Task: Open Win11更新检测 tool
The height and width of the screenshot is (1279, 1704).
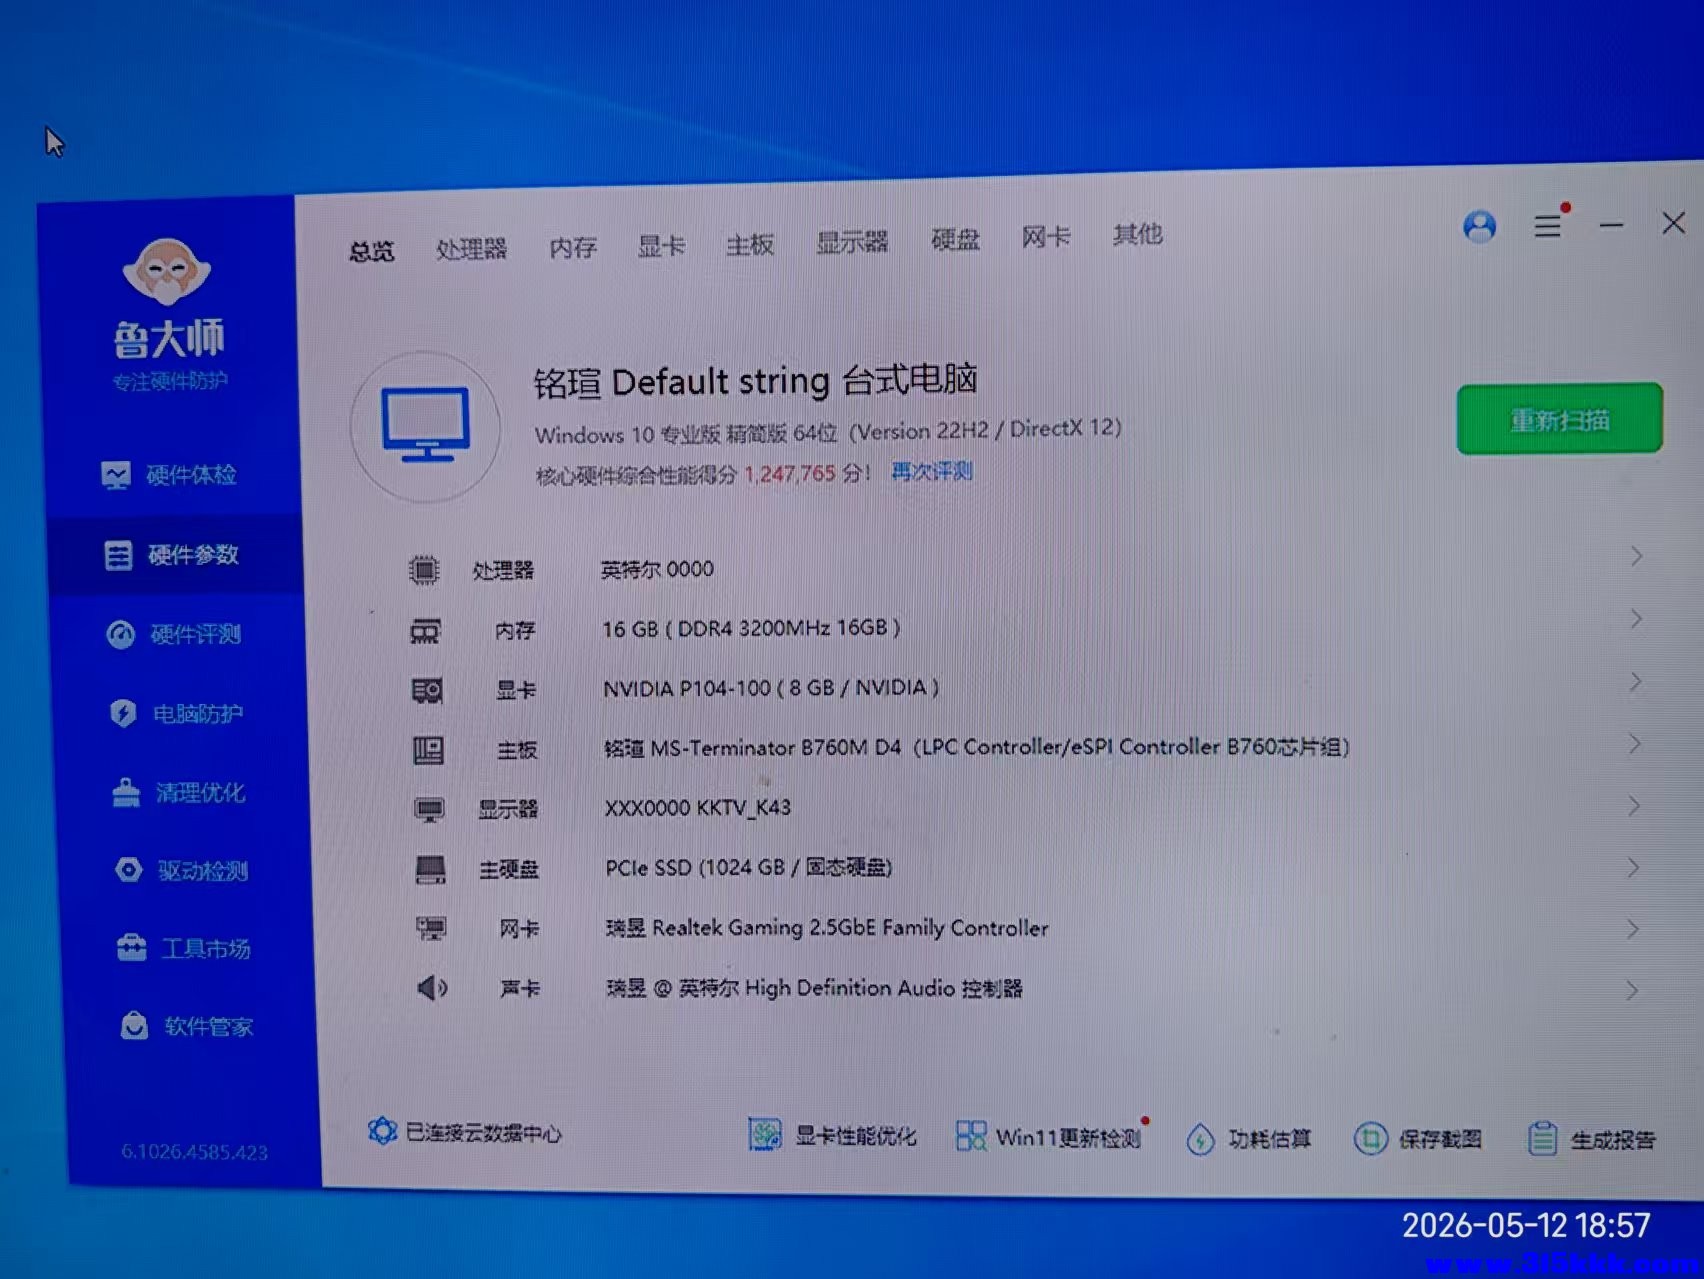Action: tap(1050, 1136)
